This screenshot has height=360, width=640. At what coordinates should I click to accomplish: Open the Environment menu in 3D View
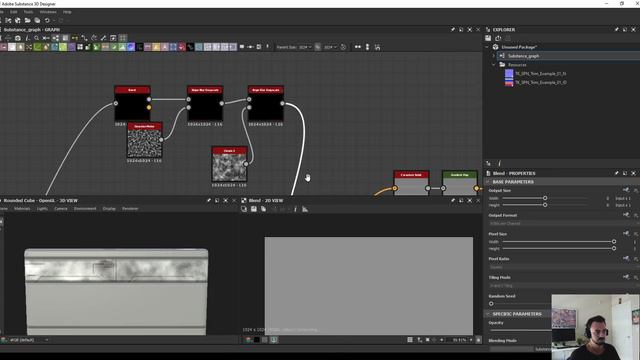[x=85, y=209]
